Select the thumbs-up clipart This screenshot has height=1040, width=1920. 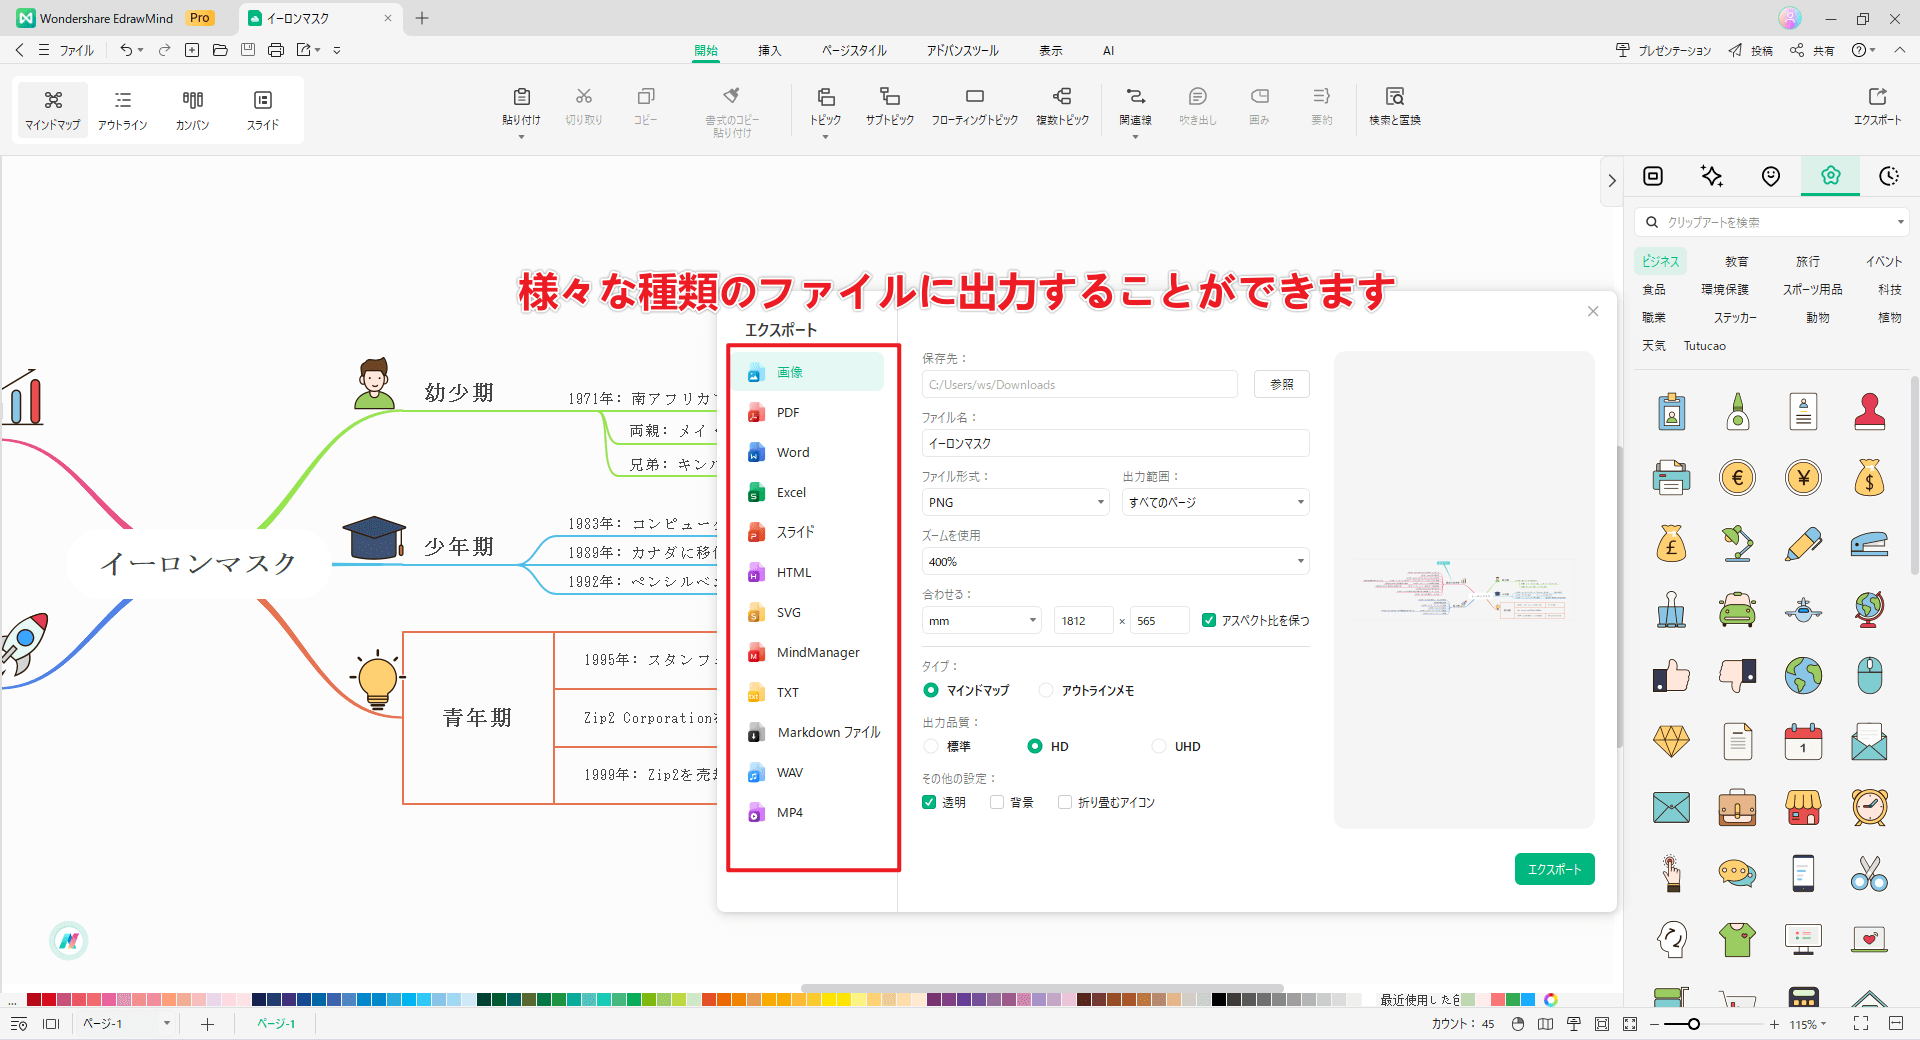[x=1671, y=676]
